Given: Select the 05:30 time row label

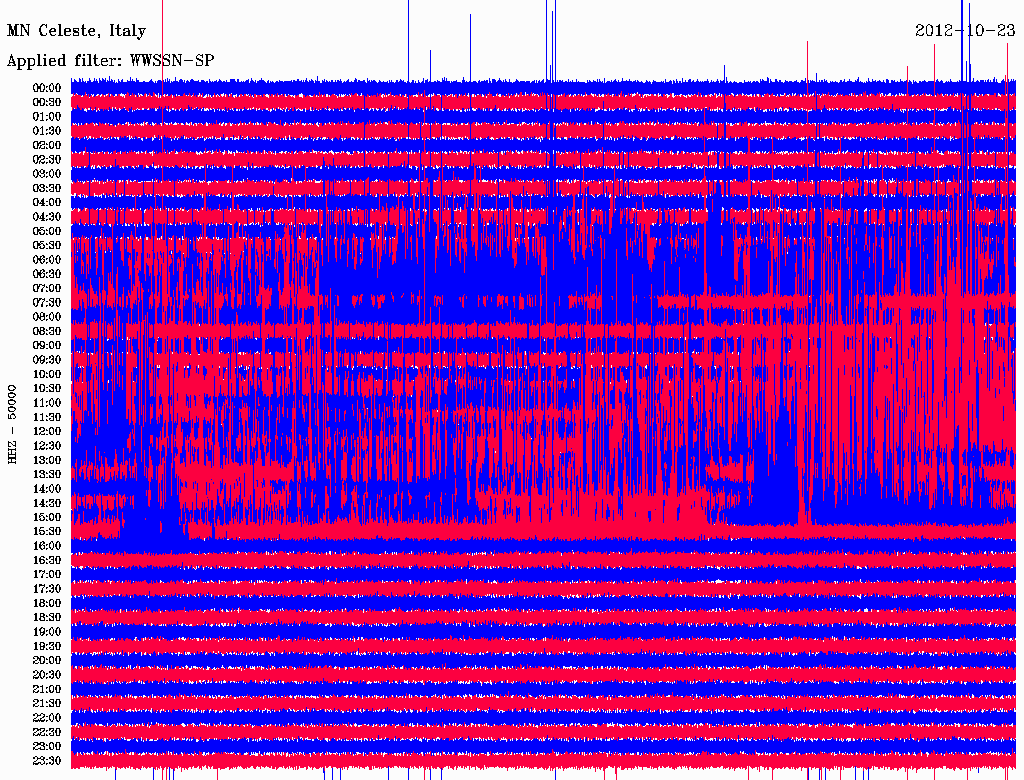Looking at the screenshot, I should pyautogui.click(x=47, y=246).
